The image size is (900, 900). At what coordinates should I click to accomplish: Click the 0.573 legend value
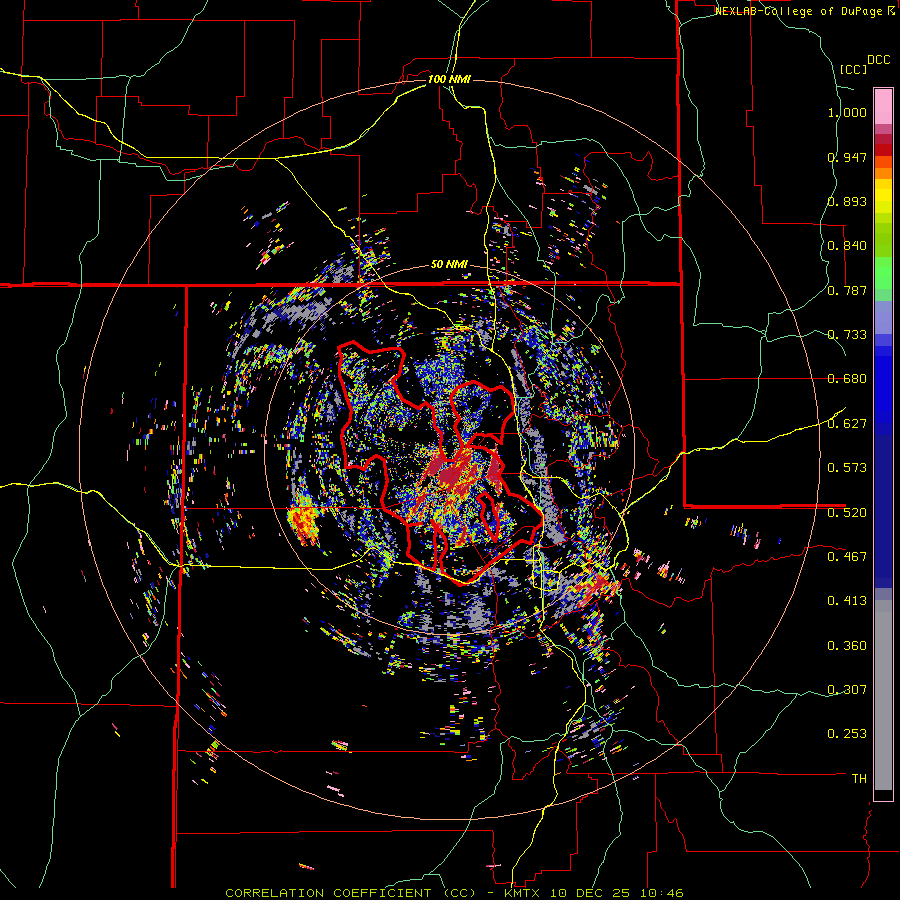click(x=847, y=468)
